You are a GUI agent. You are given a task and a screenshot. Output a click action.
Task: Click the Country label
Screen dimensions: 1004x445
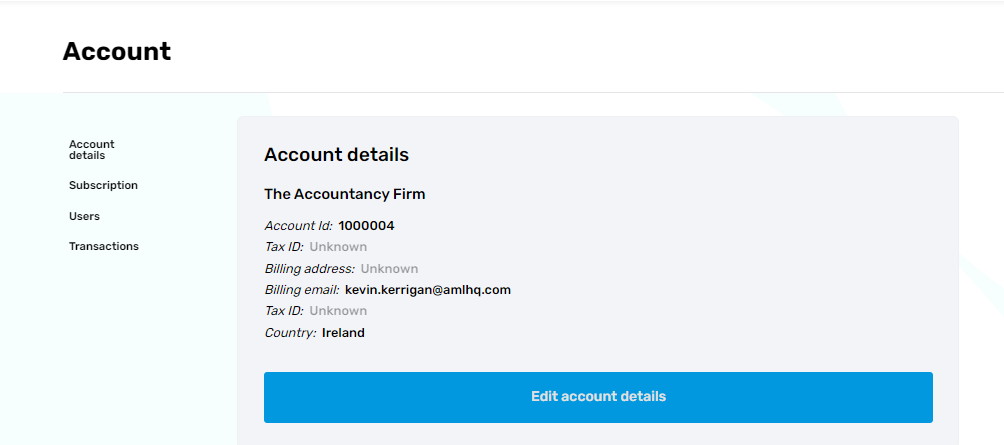[290, 333]
